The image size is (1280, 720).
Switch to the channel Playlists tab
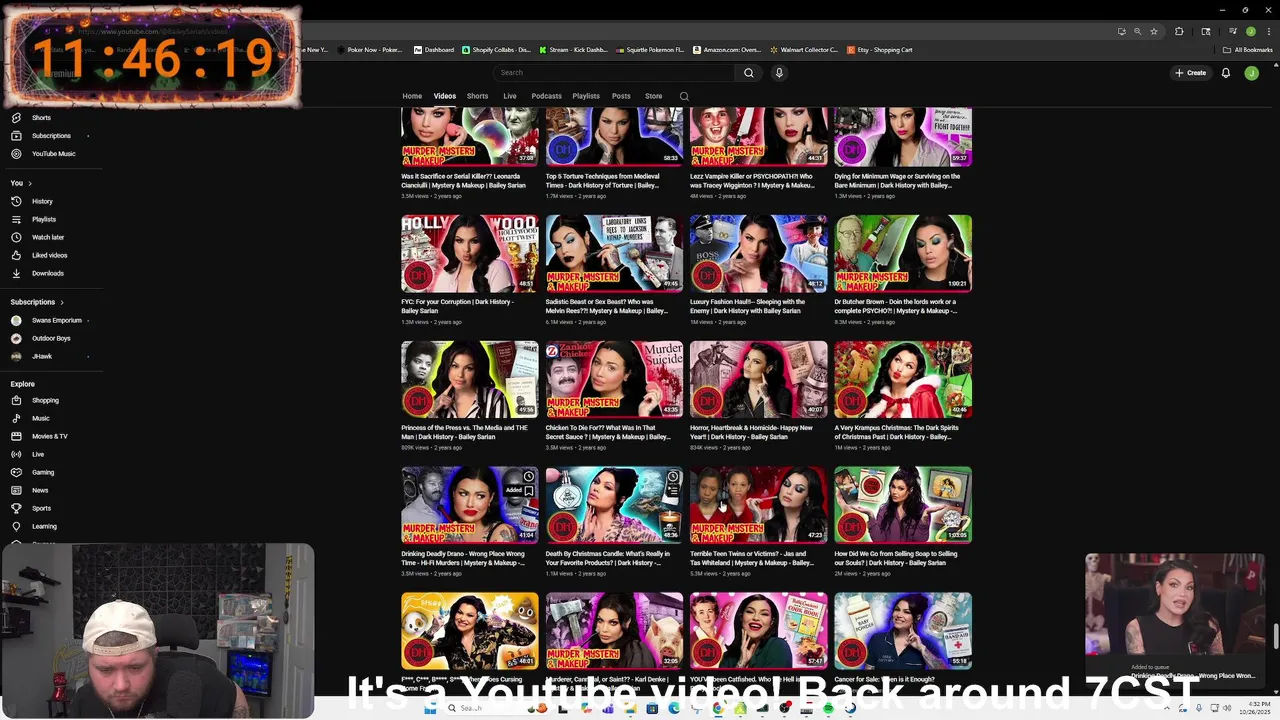(x=586, y=96)
